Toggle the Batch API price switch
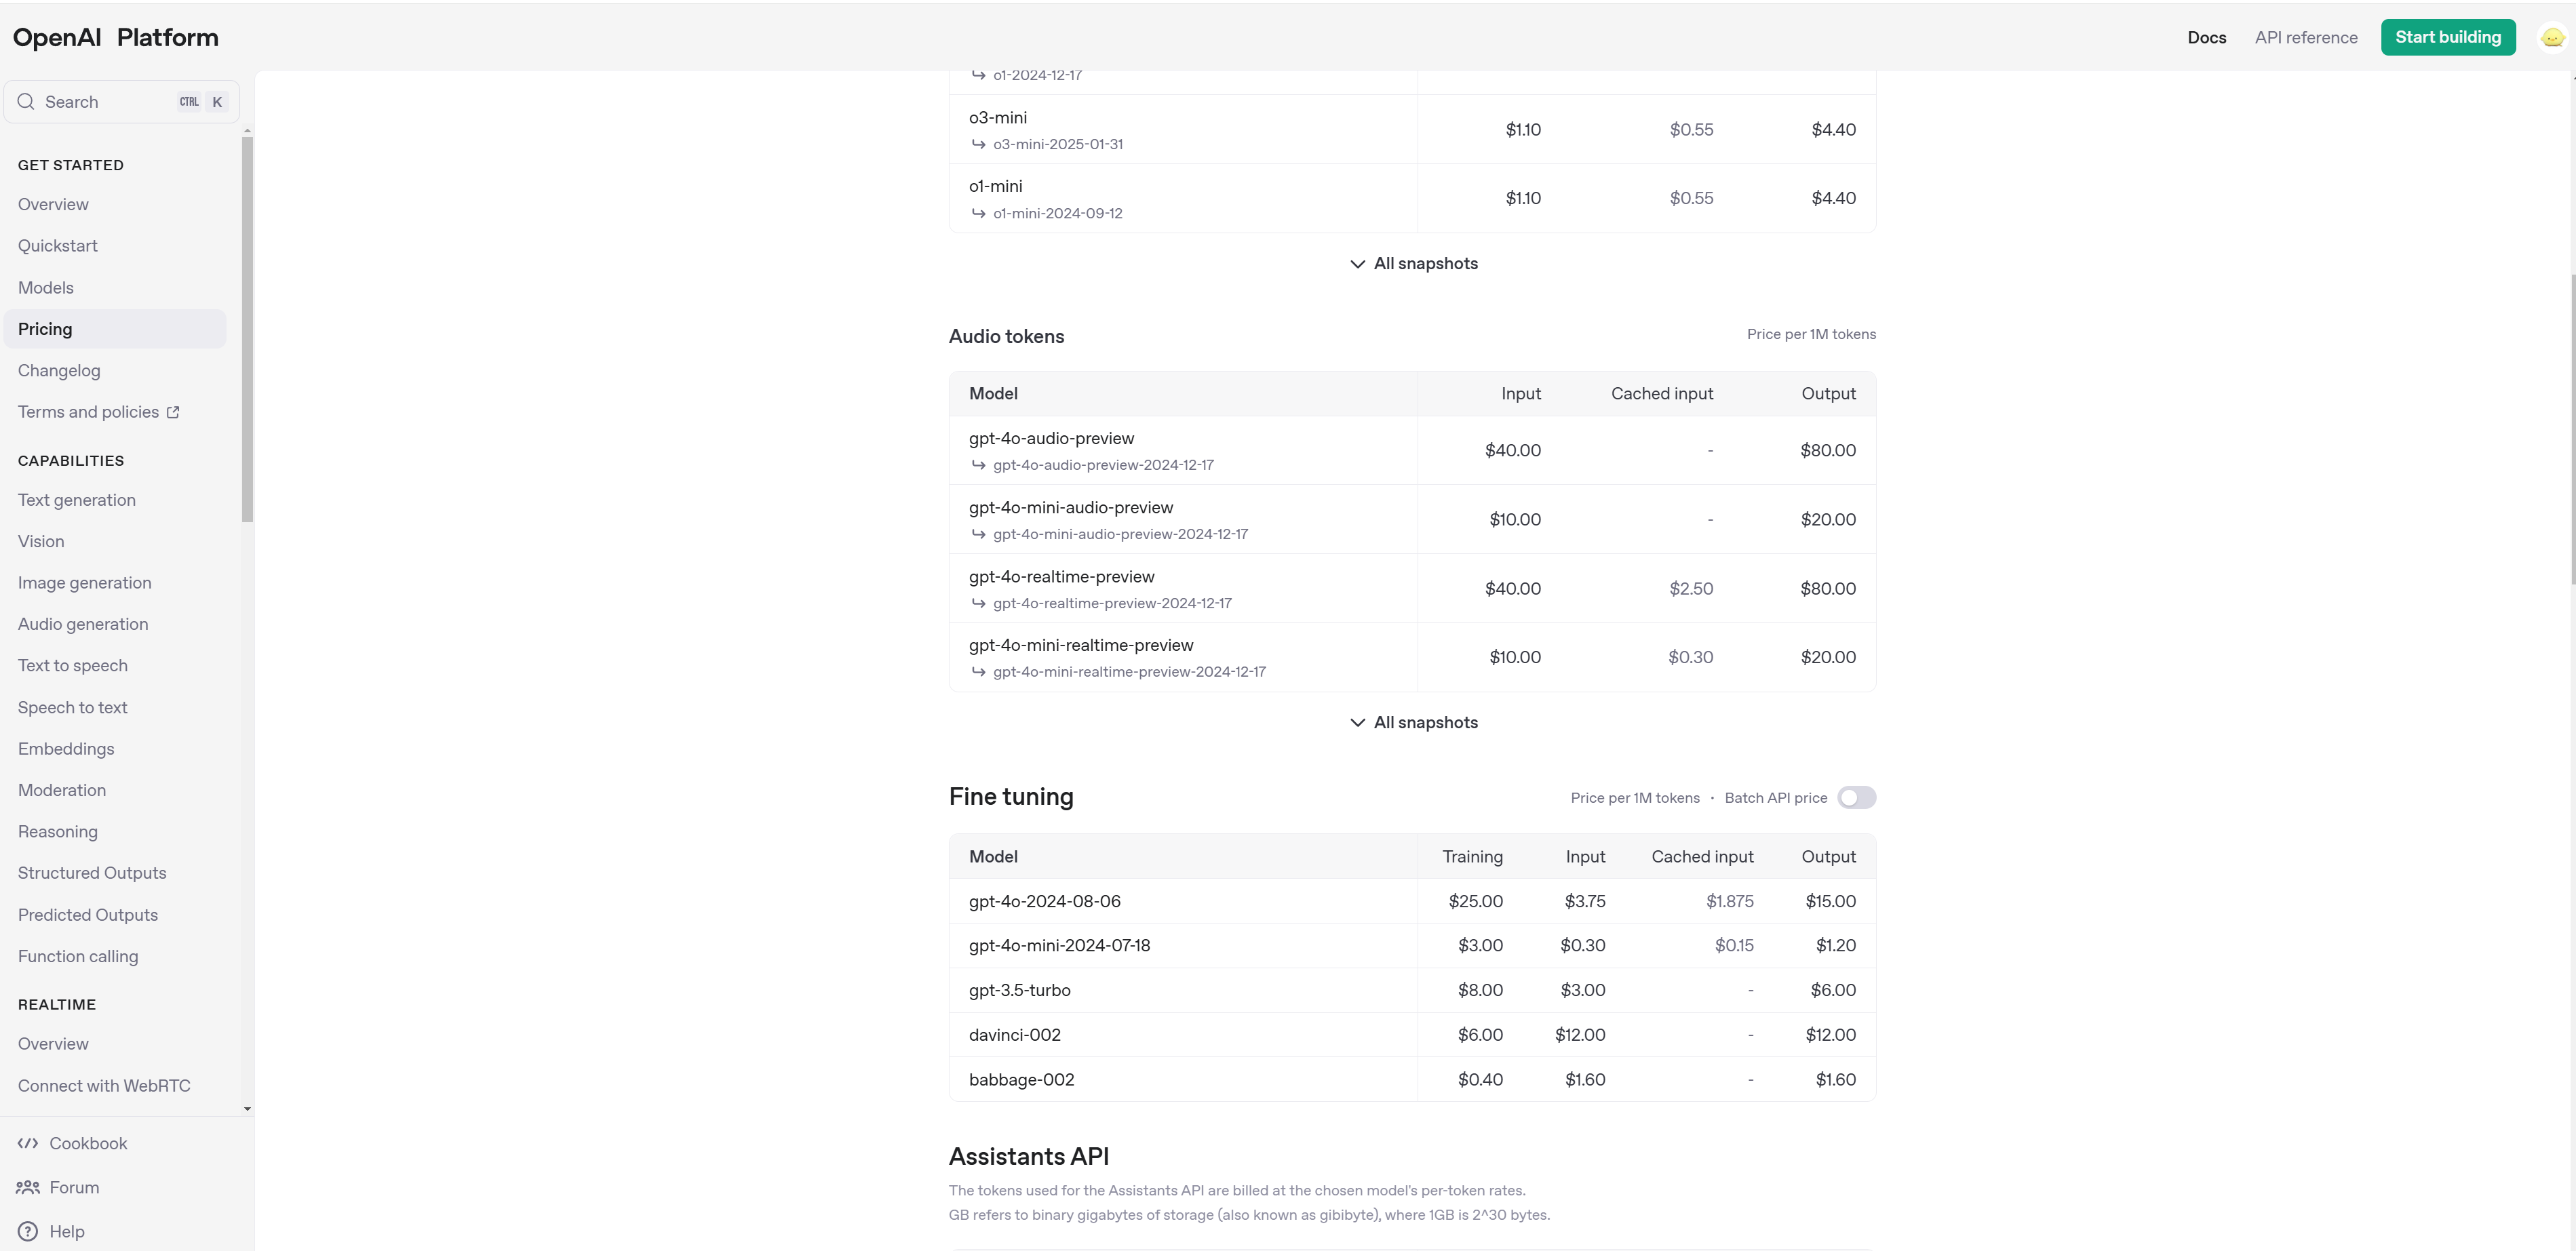The width and height of the screenshot is (2576, 1251). (x=1856, y=798)
